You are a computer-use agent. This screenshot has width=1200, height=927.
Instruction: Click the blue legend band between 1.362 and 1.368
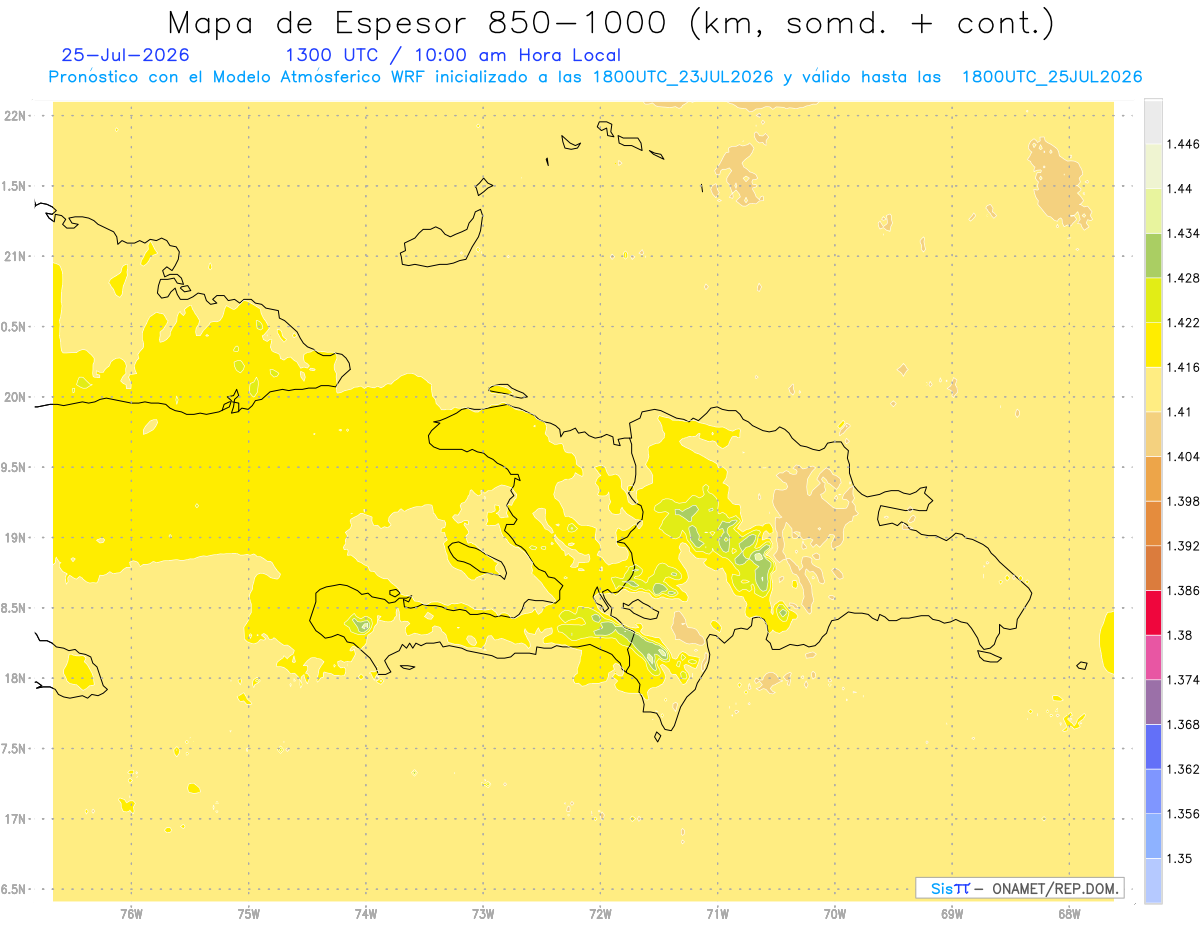click(1152, 747)
